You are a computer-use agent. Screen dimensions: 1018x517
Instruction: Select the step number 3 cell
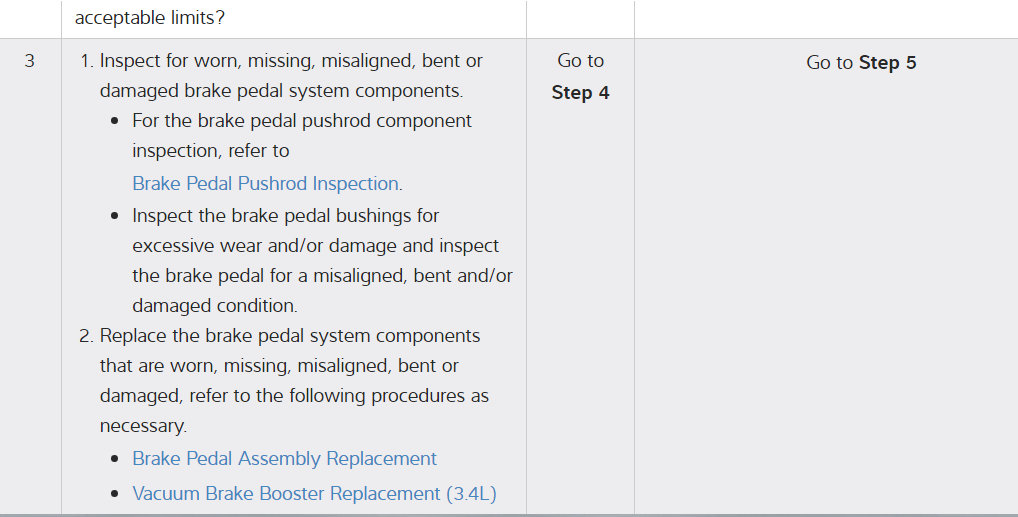pyautogui.click(x=29, y=61)
